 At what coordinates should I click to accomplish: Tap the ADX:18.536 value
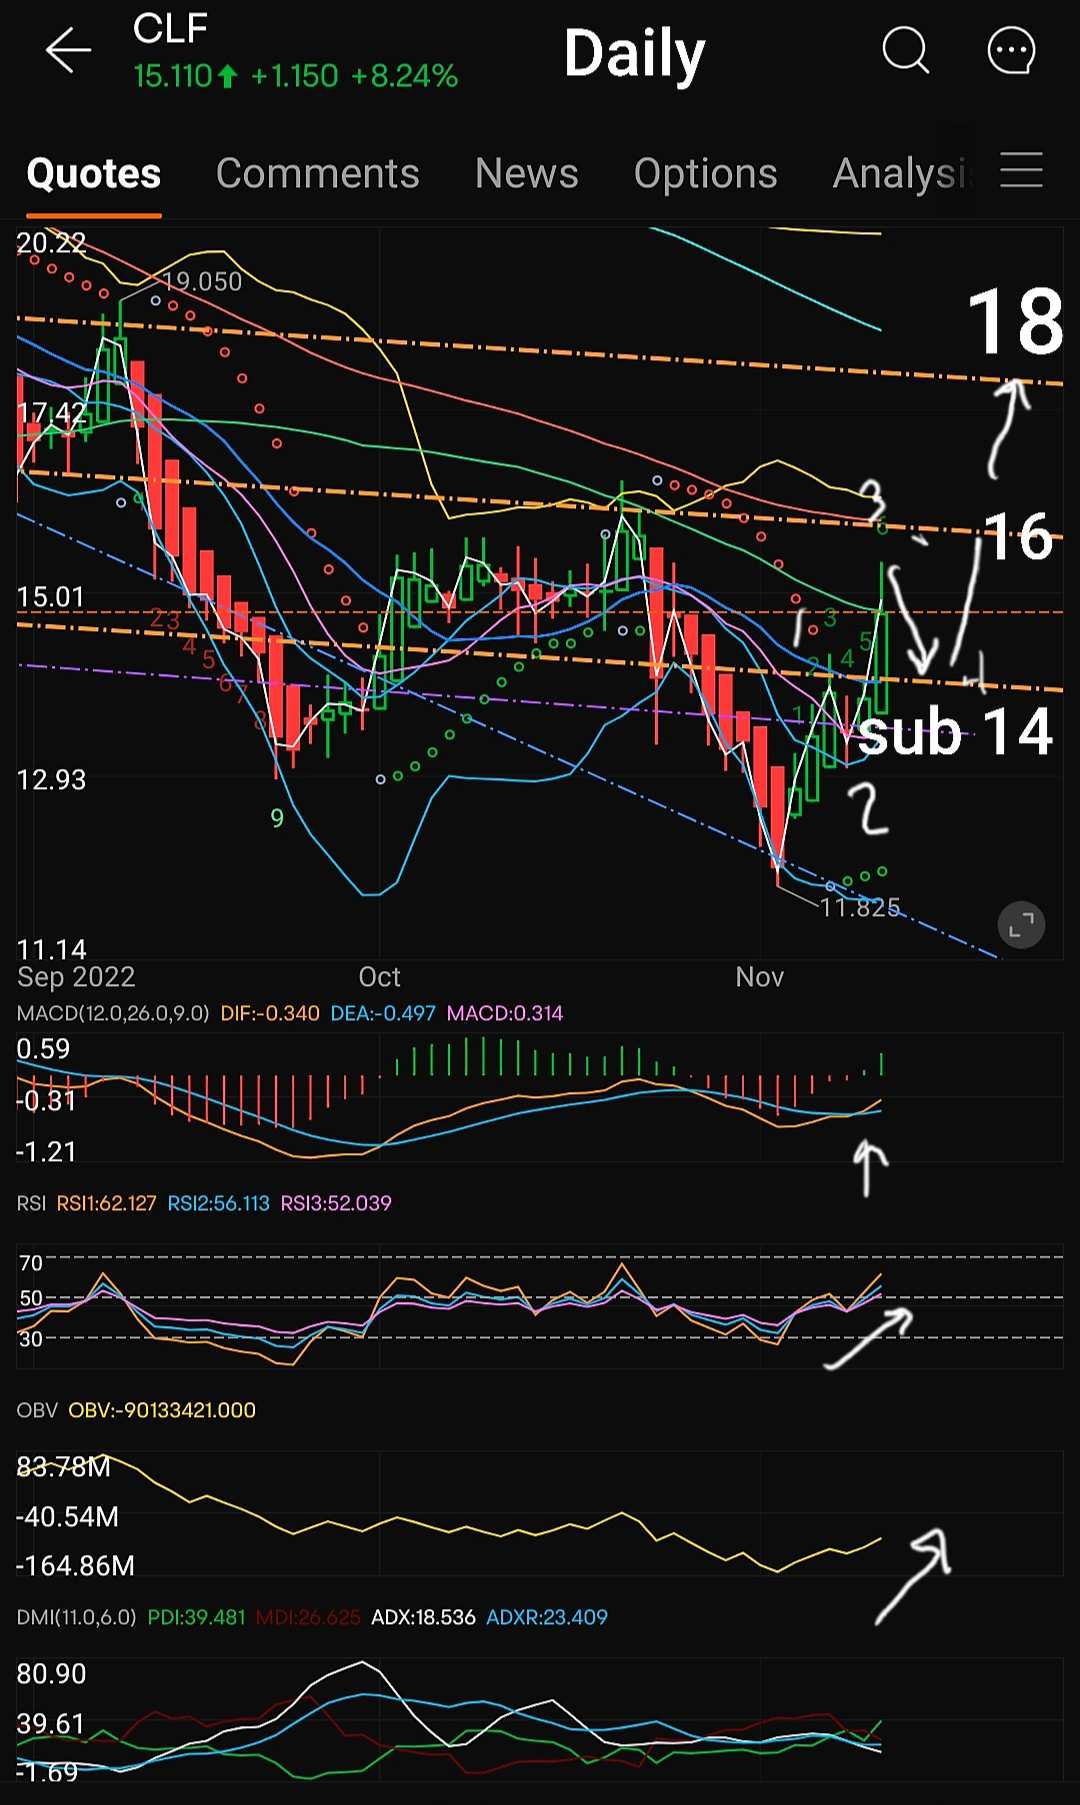coord(423,1617)
